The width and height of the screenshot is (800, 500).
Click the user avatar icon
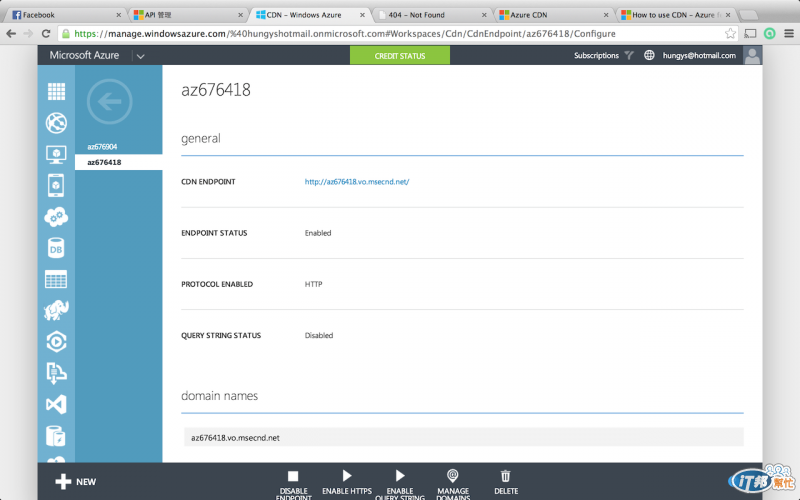(752, 55)
